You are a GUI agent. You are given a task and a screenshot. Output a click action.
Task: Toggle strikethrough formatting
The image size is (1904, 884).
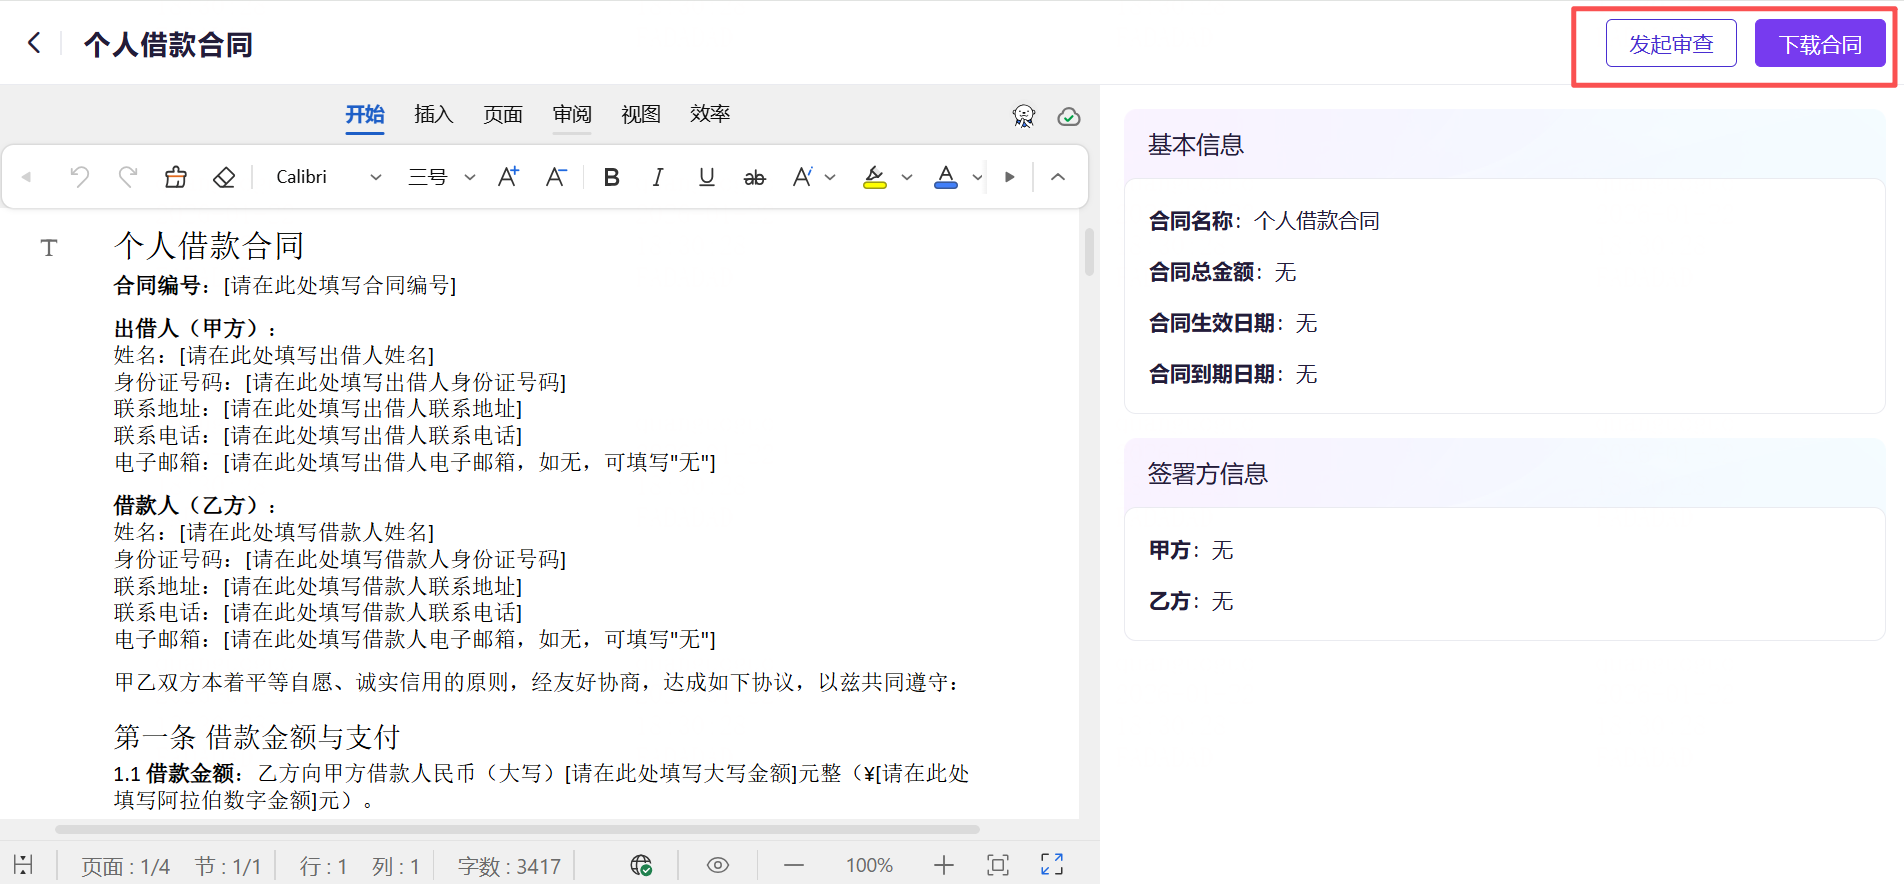(755, 177)
